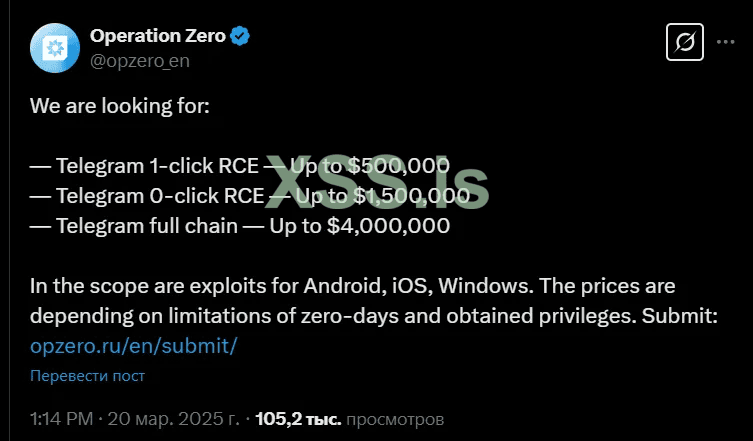Click the Grok slashed-circle icon
This screenshot has width=753, height=441.
click(x=686, y=42)
